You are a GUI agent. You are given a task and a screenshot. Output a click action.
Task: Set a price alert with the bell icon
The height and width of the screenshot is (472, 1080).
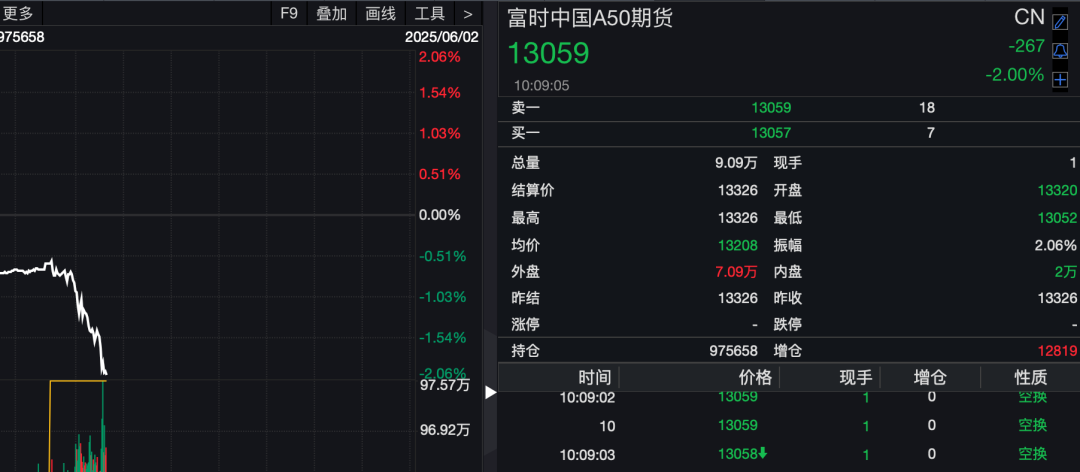click(x=1060, y=50)
